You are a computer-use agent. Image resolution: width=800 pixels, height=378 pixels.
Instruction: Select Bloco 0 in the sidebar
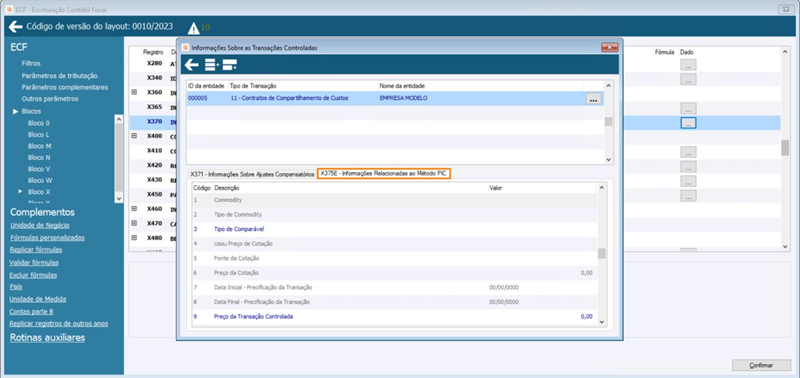[39, 123]
